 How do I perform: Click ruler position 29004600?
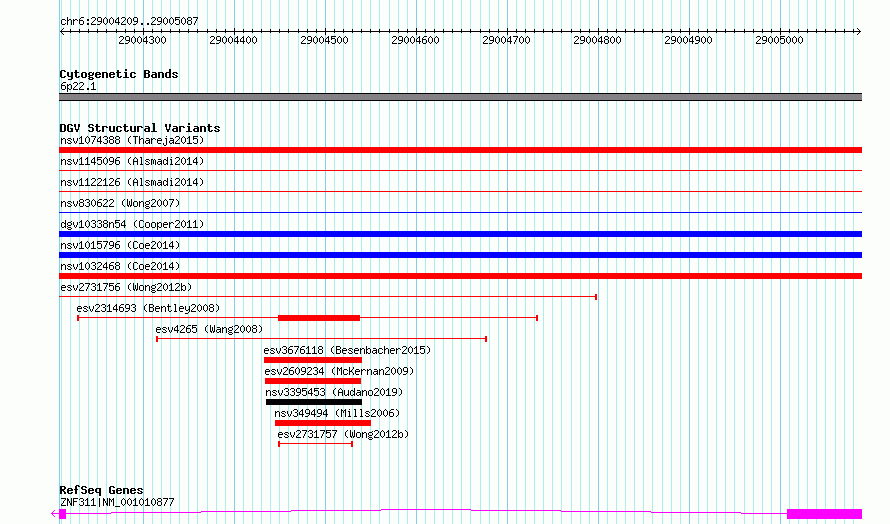pos(415,40)
